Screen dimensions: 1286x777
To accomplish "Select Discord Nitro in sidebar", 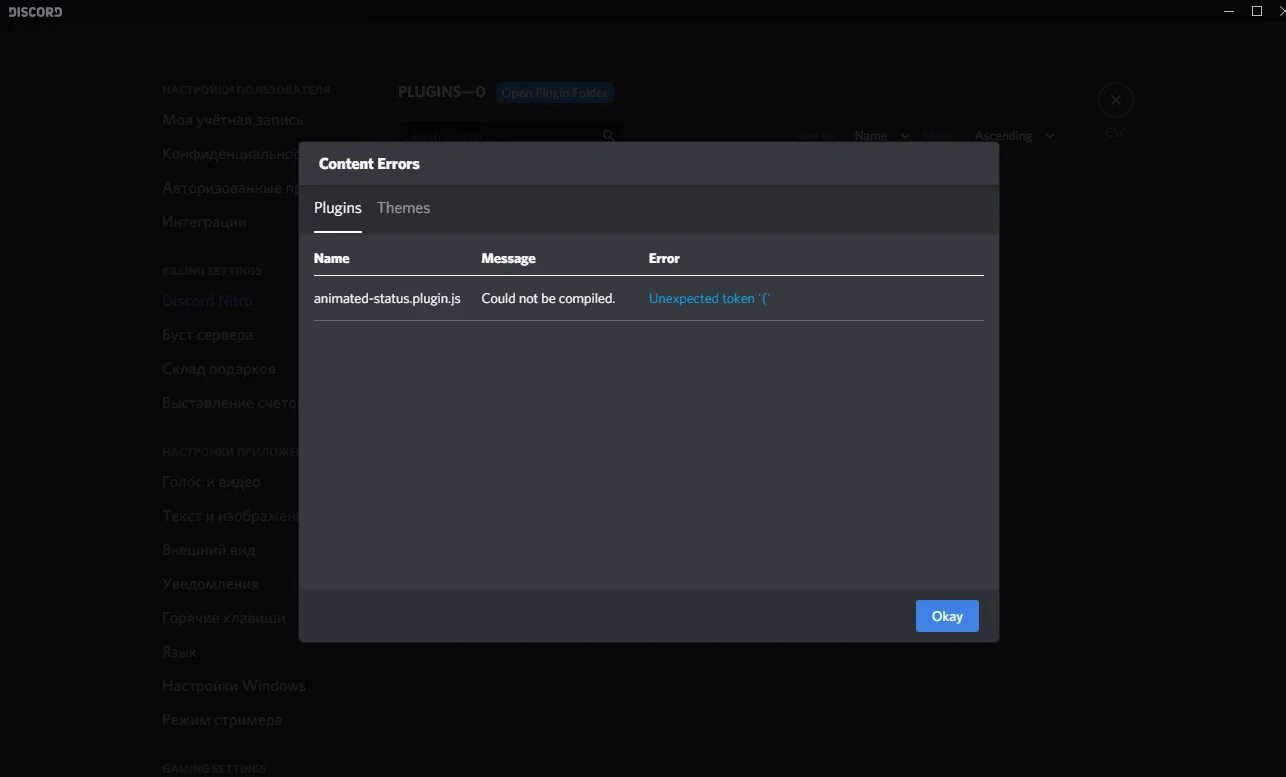I will tap(207, 301).
